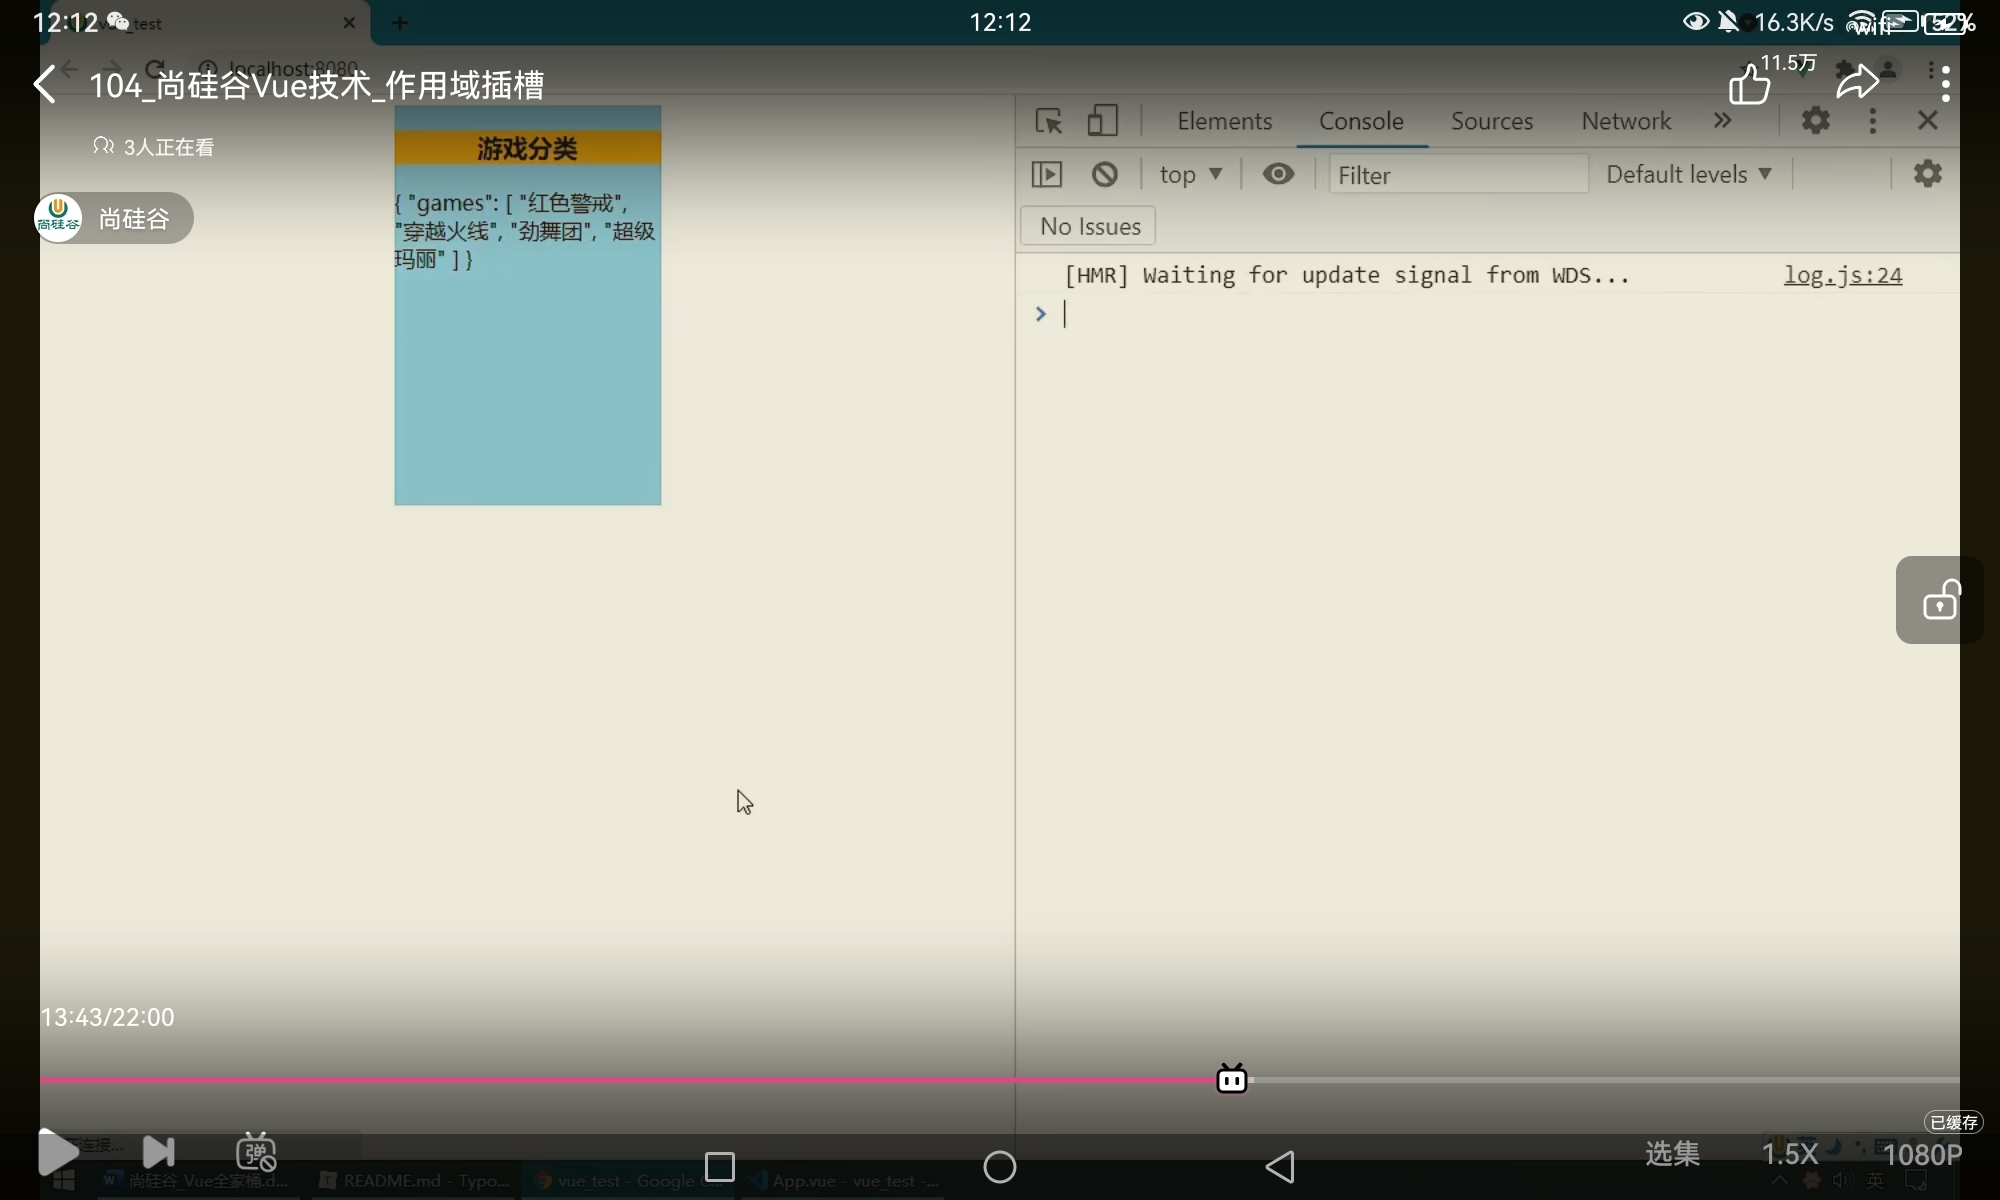This screenshot has height=1200, width=2000.
Task: Click the video progress bar thumb
Action: coord(1232,1080)
